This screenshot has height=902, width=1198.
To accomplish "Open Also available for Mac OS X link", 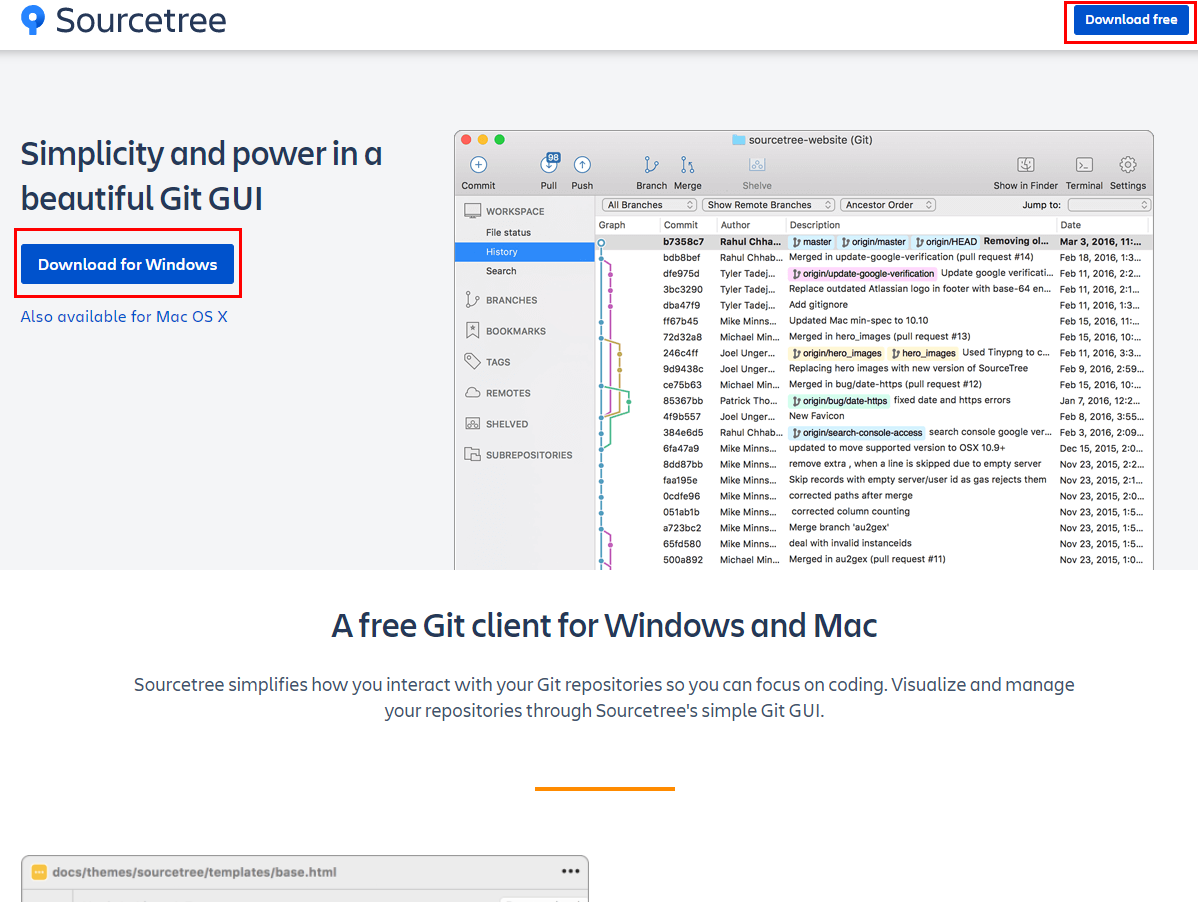I will click(124, 316).
